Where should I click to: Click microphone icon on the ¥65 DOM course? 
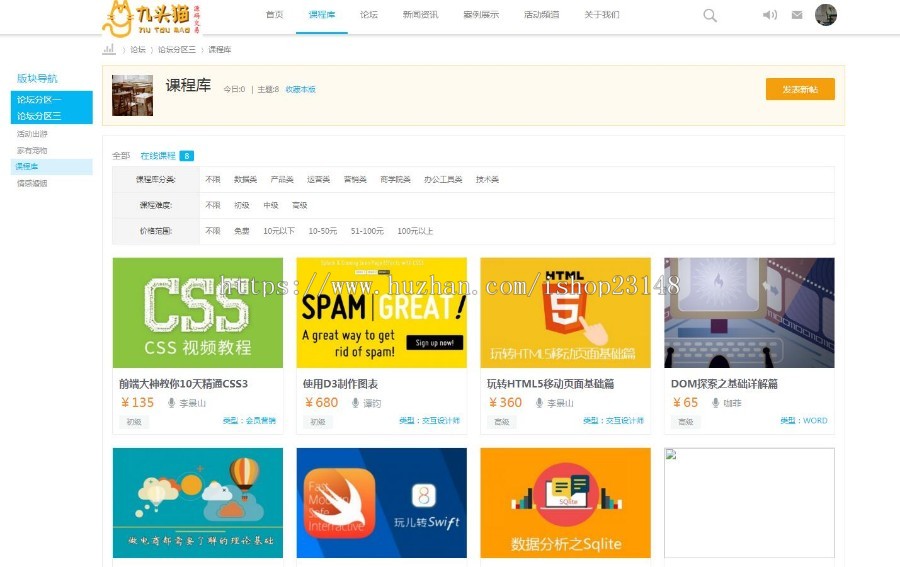pyautogui.click(x=715, y=403)
